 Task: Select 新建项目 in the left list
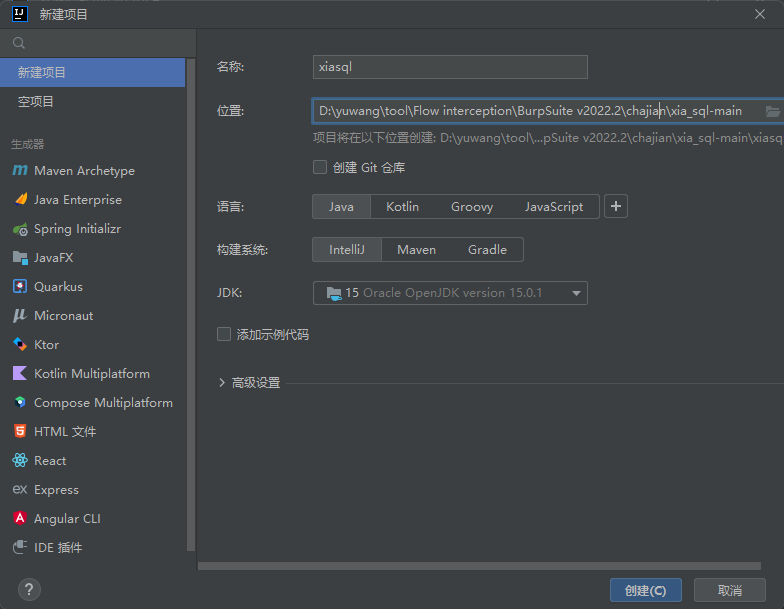click(x=92, y=72)
